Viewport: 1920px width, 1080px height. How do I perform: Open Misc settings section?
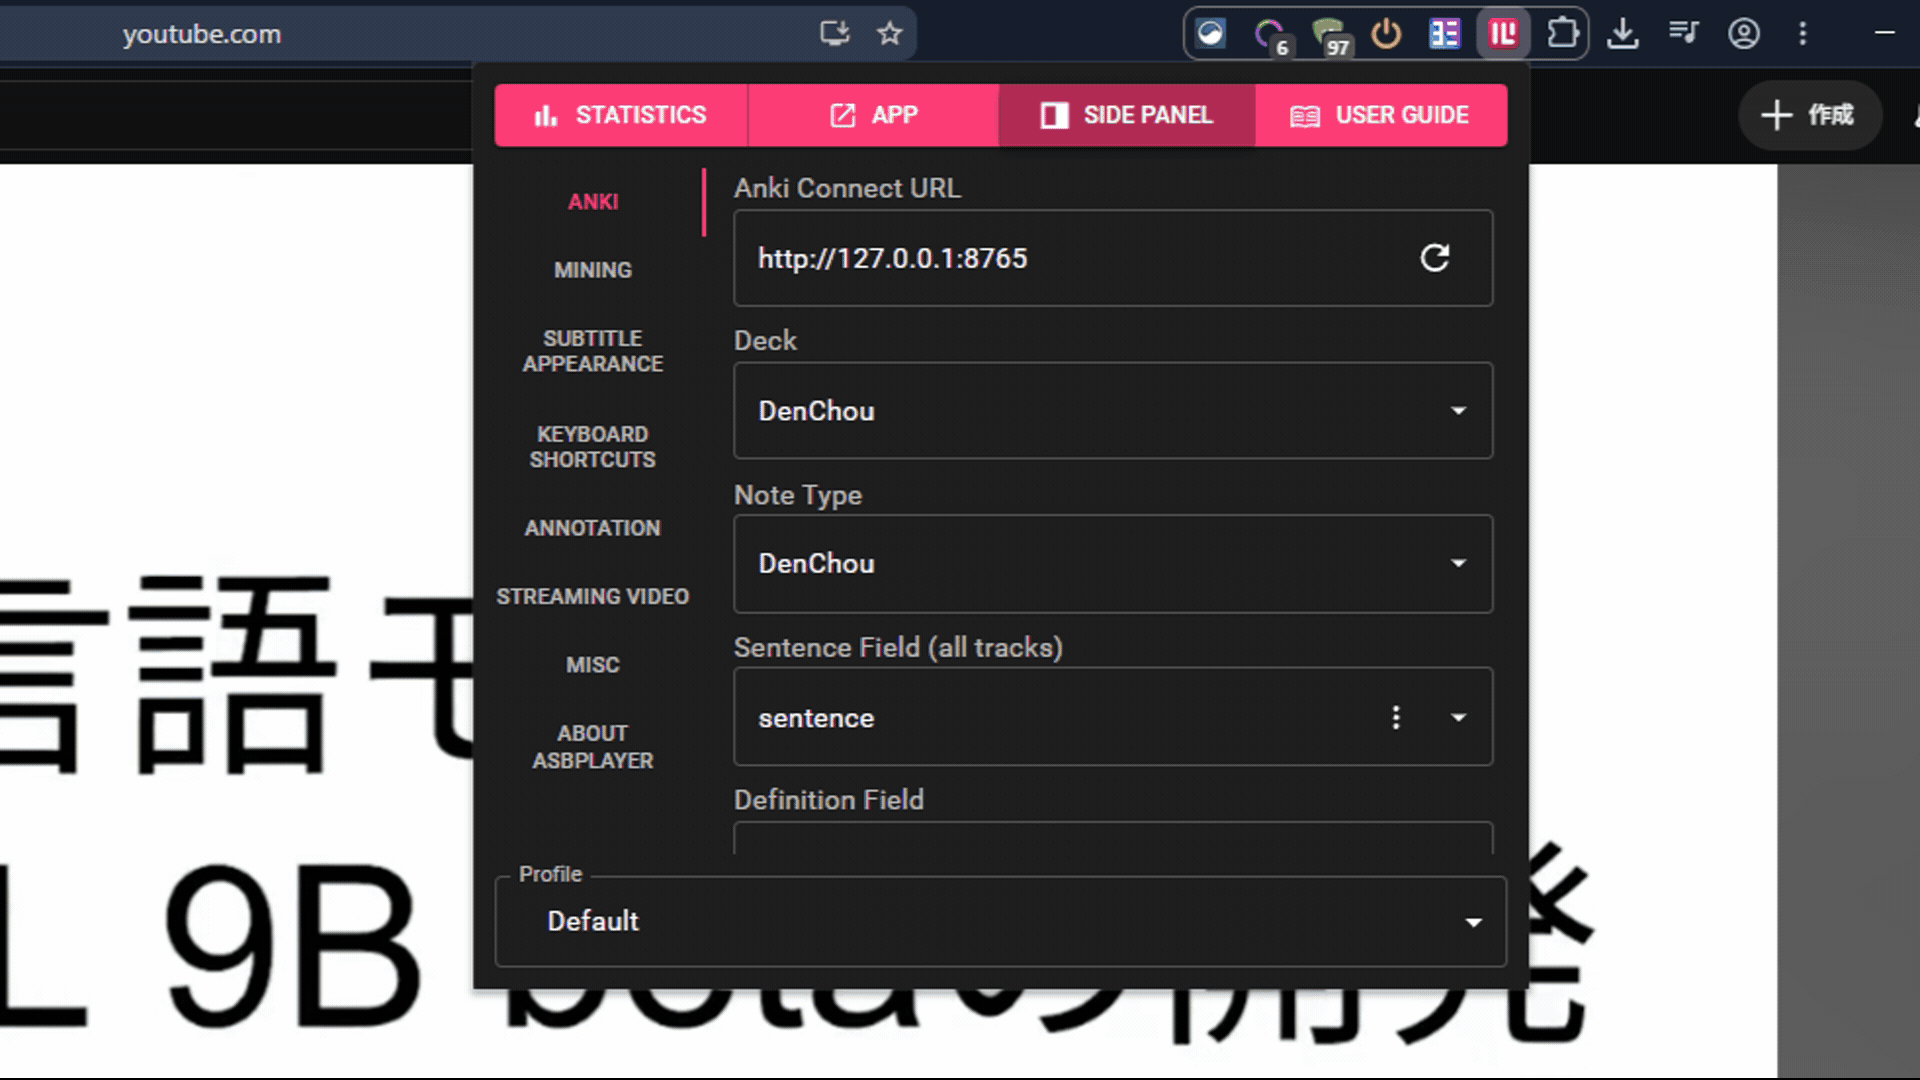click(x=593, y=665)
